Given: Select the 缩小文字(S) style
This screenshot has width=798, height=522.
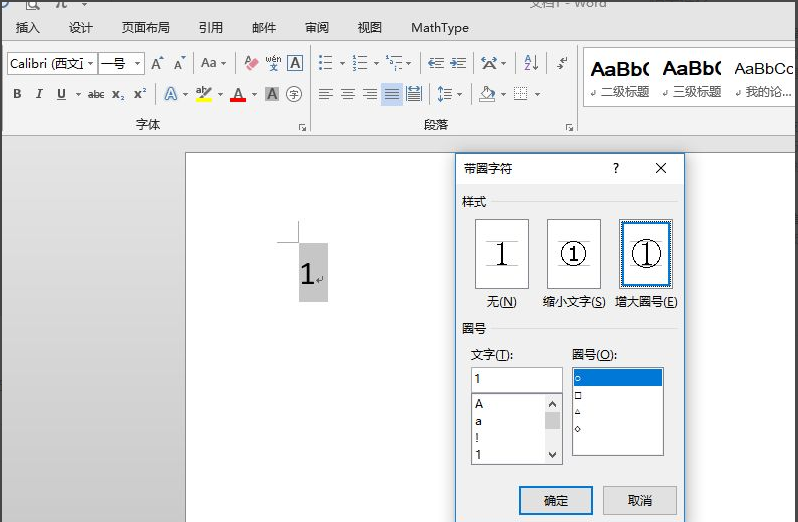Looking at the screenshot, I should click(x=573, y=255).
